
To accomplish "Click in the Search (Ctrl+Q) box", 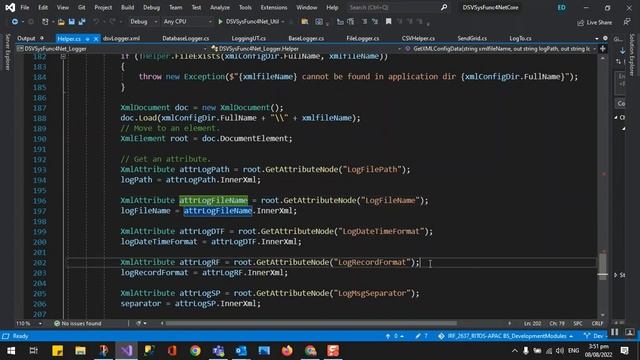I will pos(393,7).
